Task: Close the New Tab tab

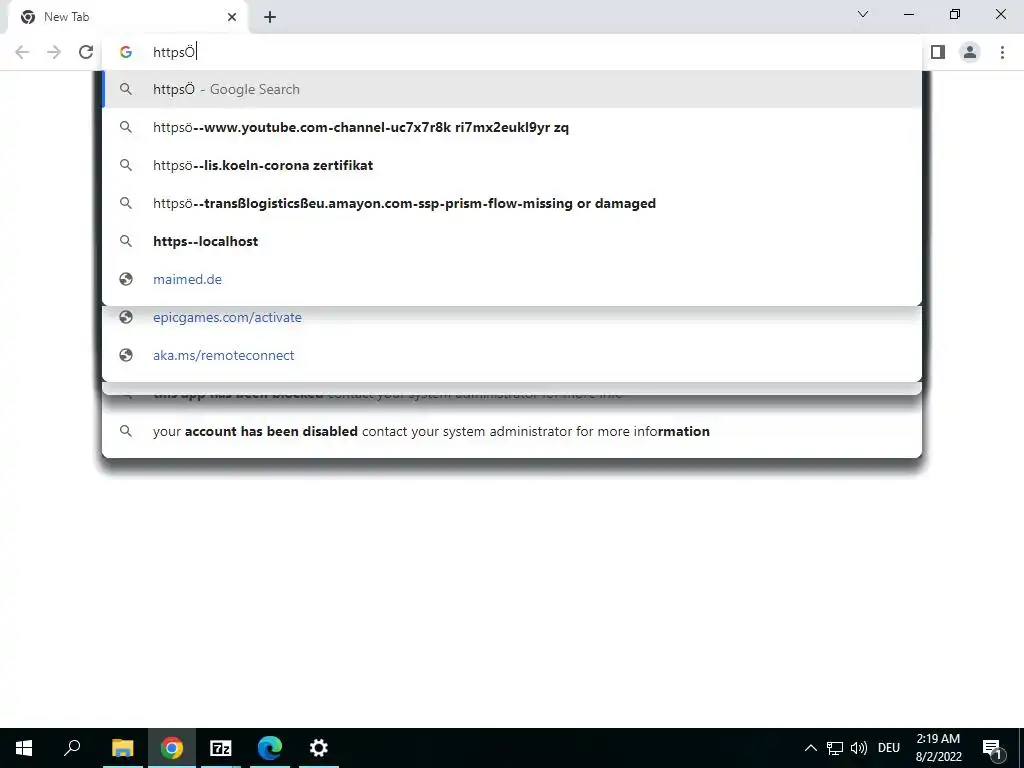Action: (x=232, y=17)
